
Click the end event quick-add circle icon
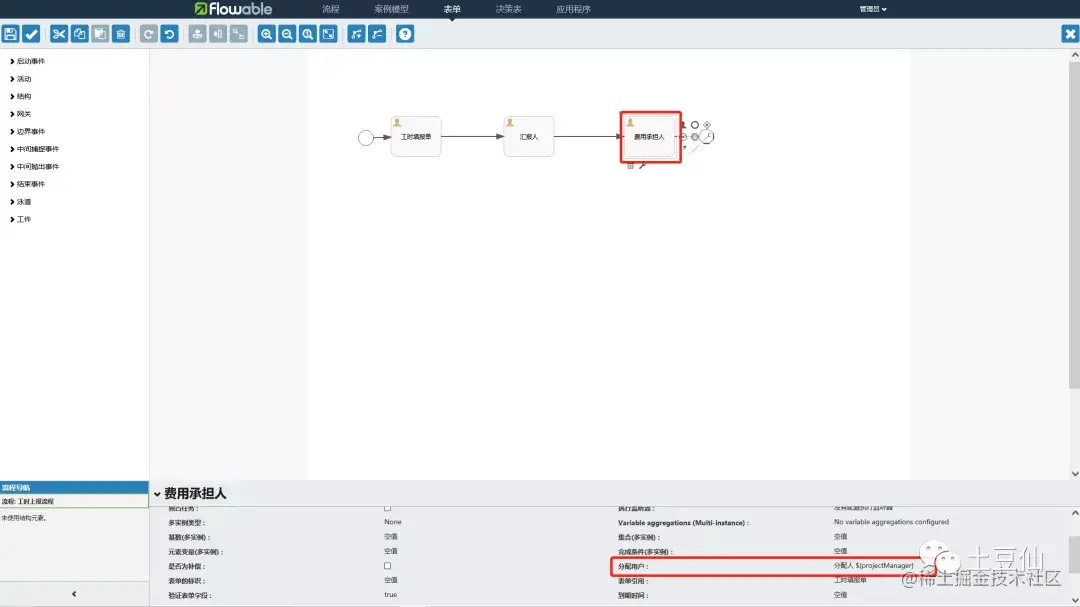point(695,125)
